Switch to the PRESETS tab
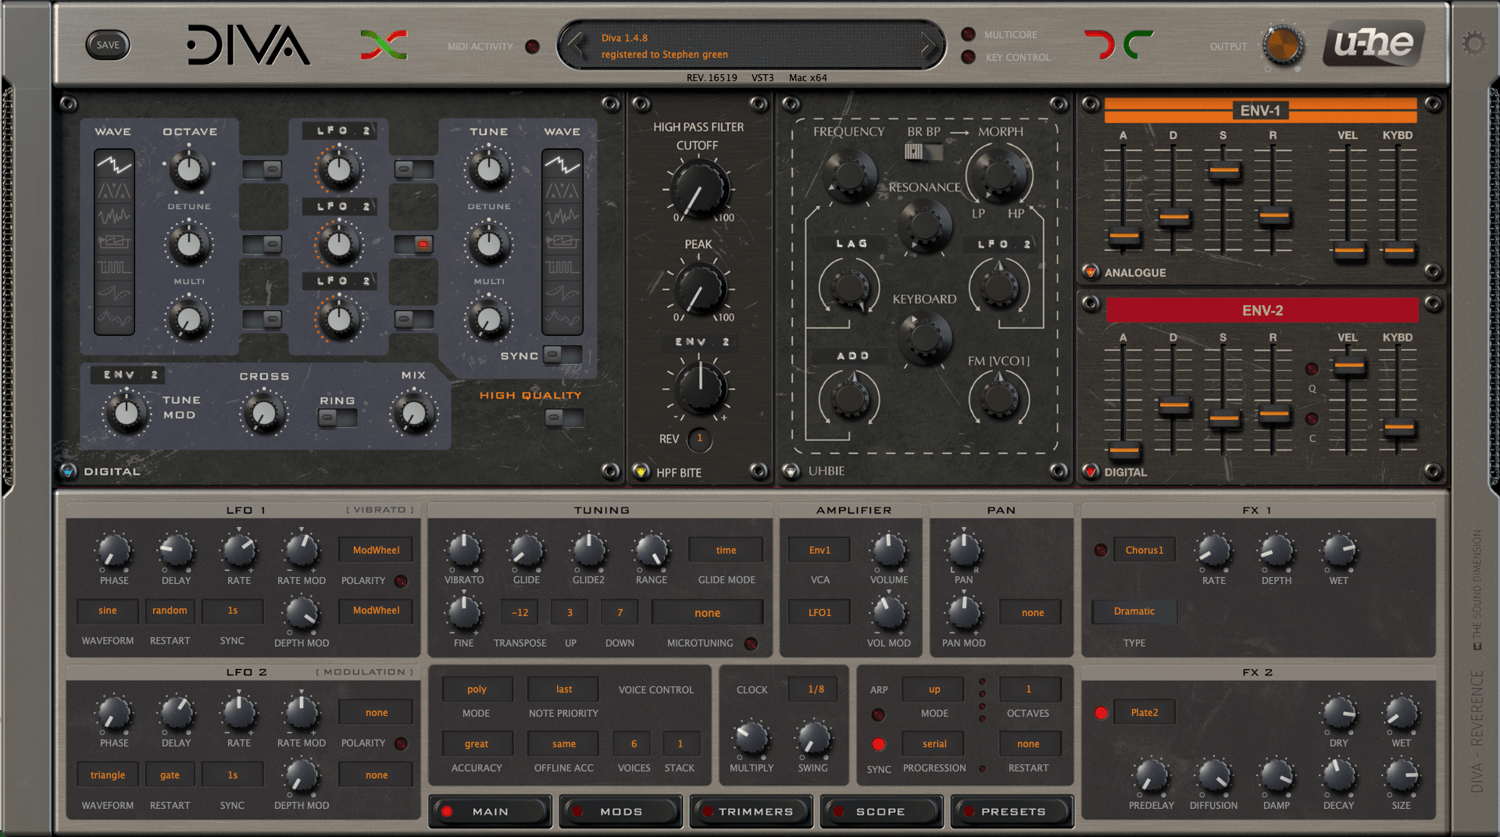The image size is (1500, 837). [x=1012, y=811]
